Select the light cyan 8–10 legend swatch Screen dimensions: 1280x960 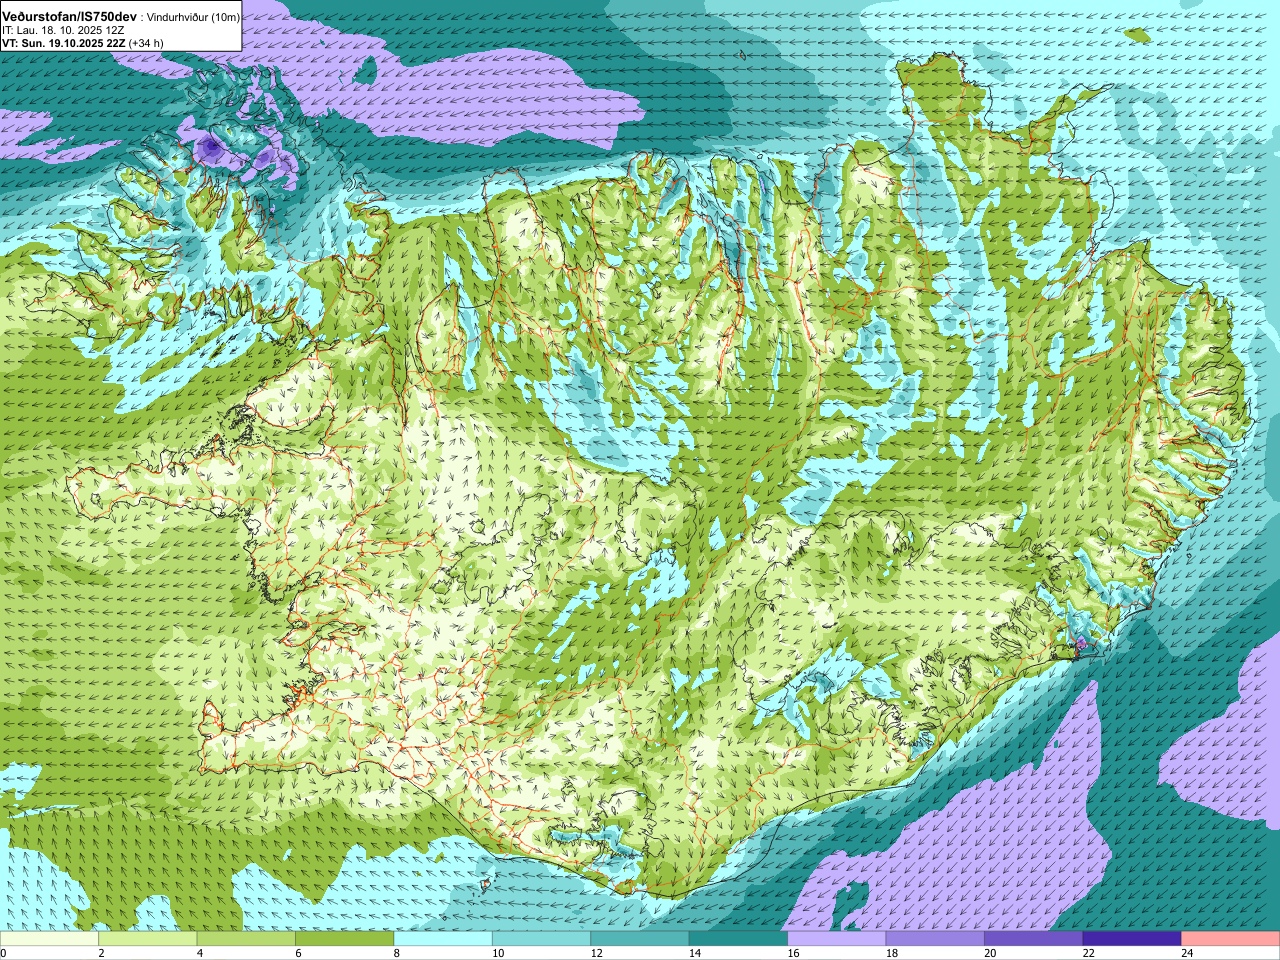443,939
